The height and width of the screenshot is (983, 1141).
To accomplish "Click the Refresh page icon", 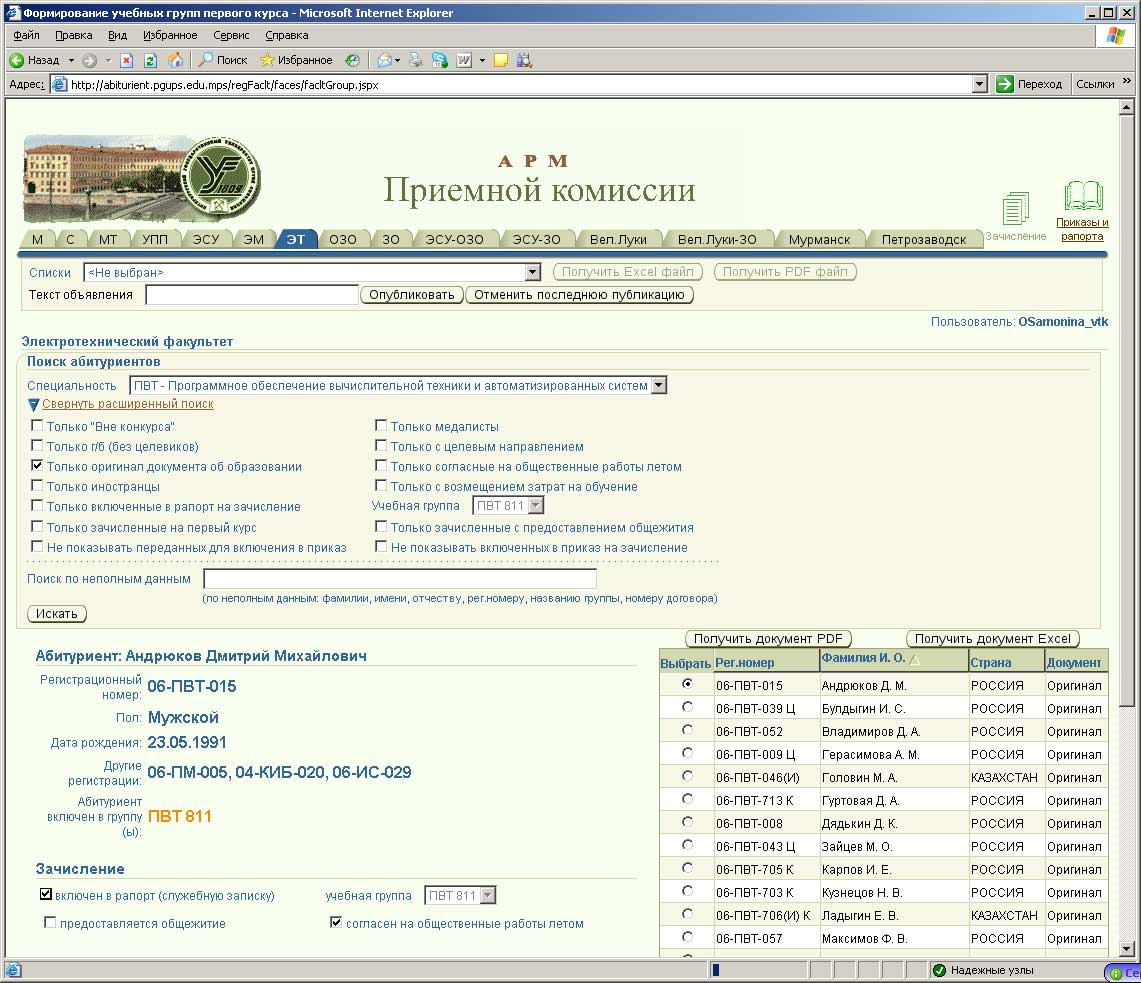I will 151,60.
